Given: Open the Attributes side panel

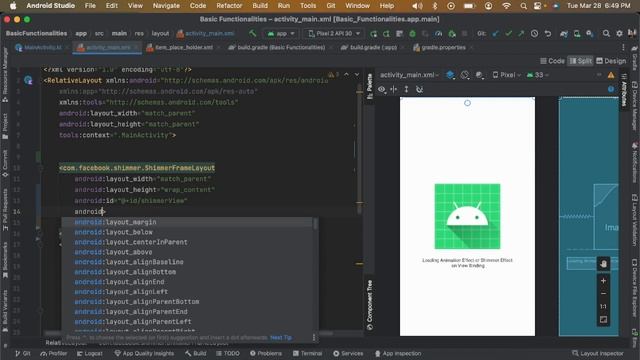Looking at the screenshot, I should (624, 91).
